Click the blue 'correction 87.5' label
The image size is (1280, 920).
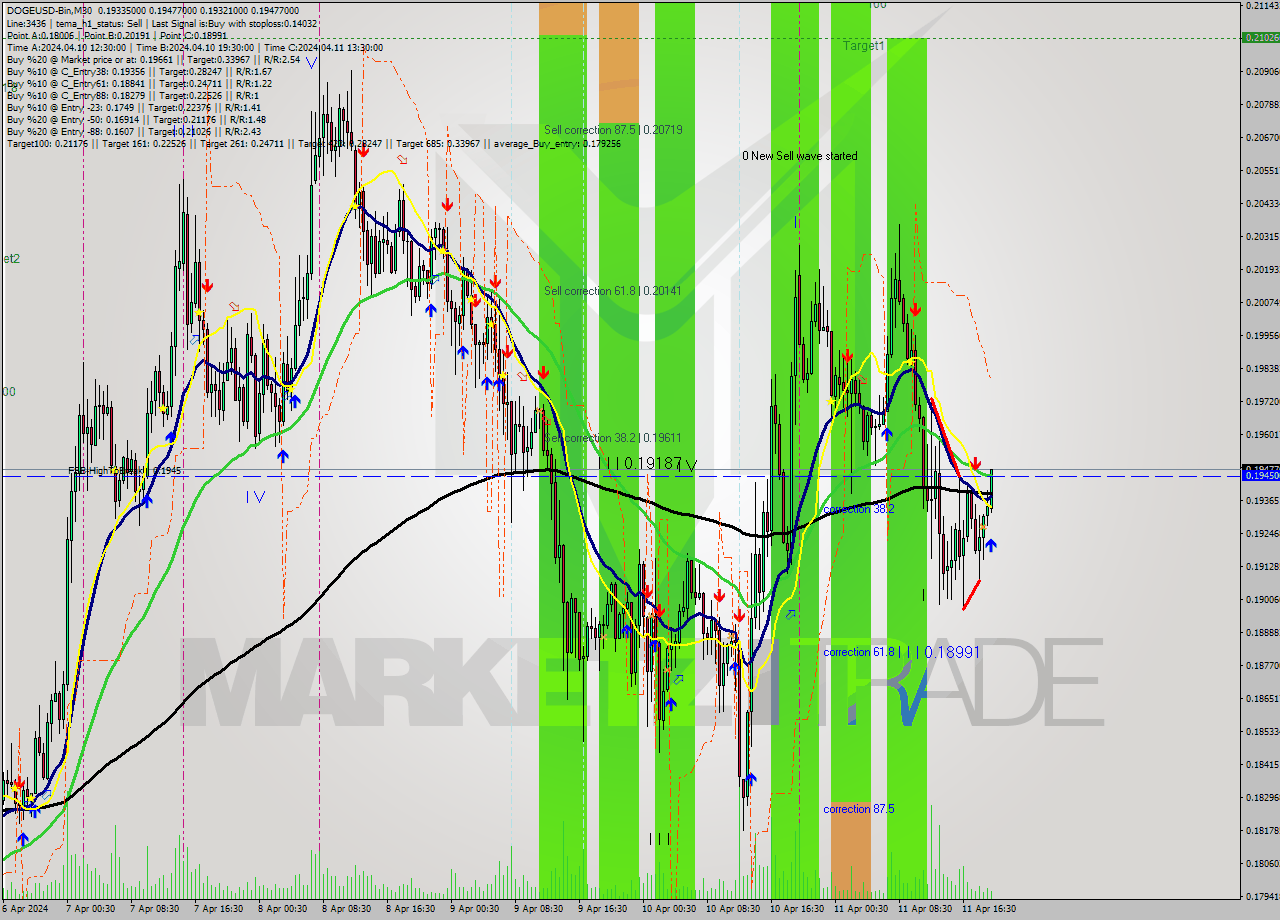858,809
